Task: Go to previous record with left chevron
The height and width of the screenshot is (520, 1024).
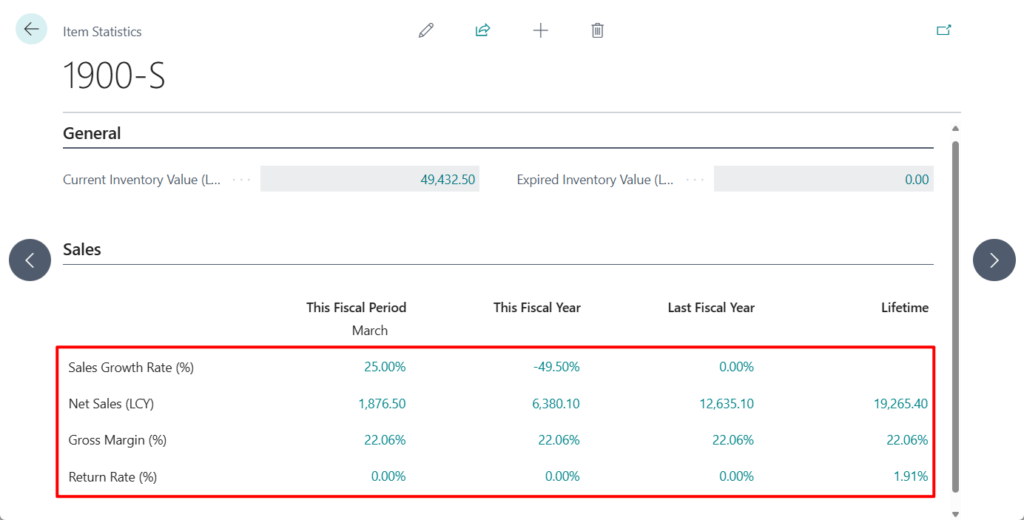Action: tap(30, 260)
